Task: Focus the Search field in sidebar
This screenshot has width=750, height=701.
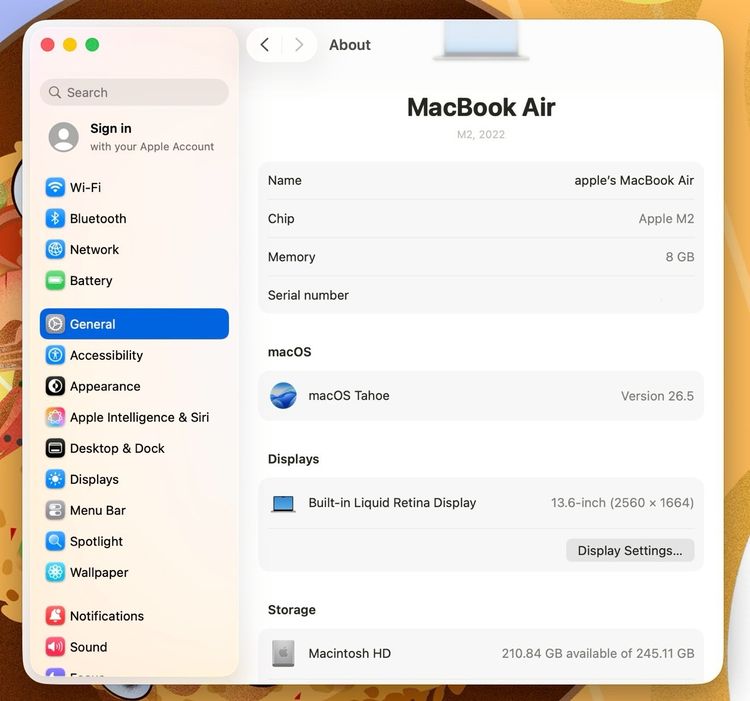Action: 134,92
